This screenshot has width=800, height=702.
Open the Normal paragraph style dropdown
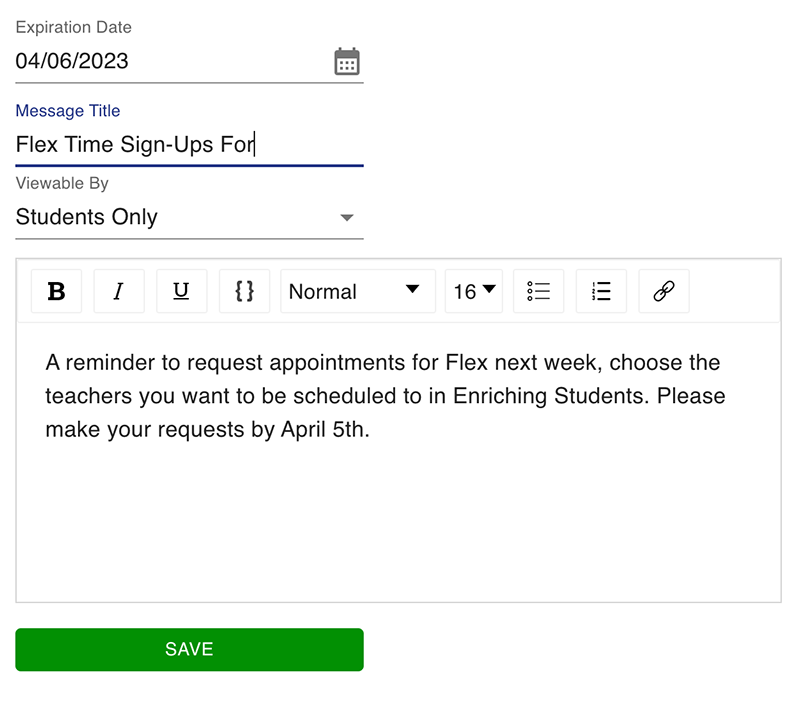(358, 291)
